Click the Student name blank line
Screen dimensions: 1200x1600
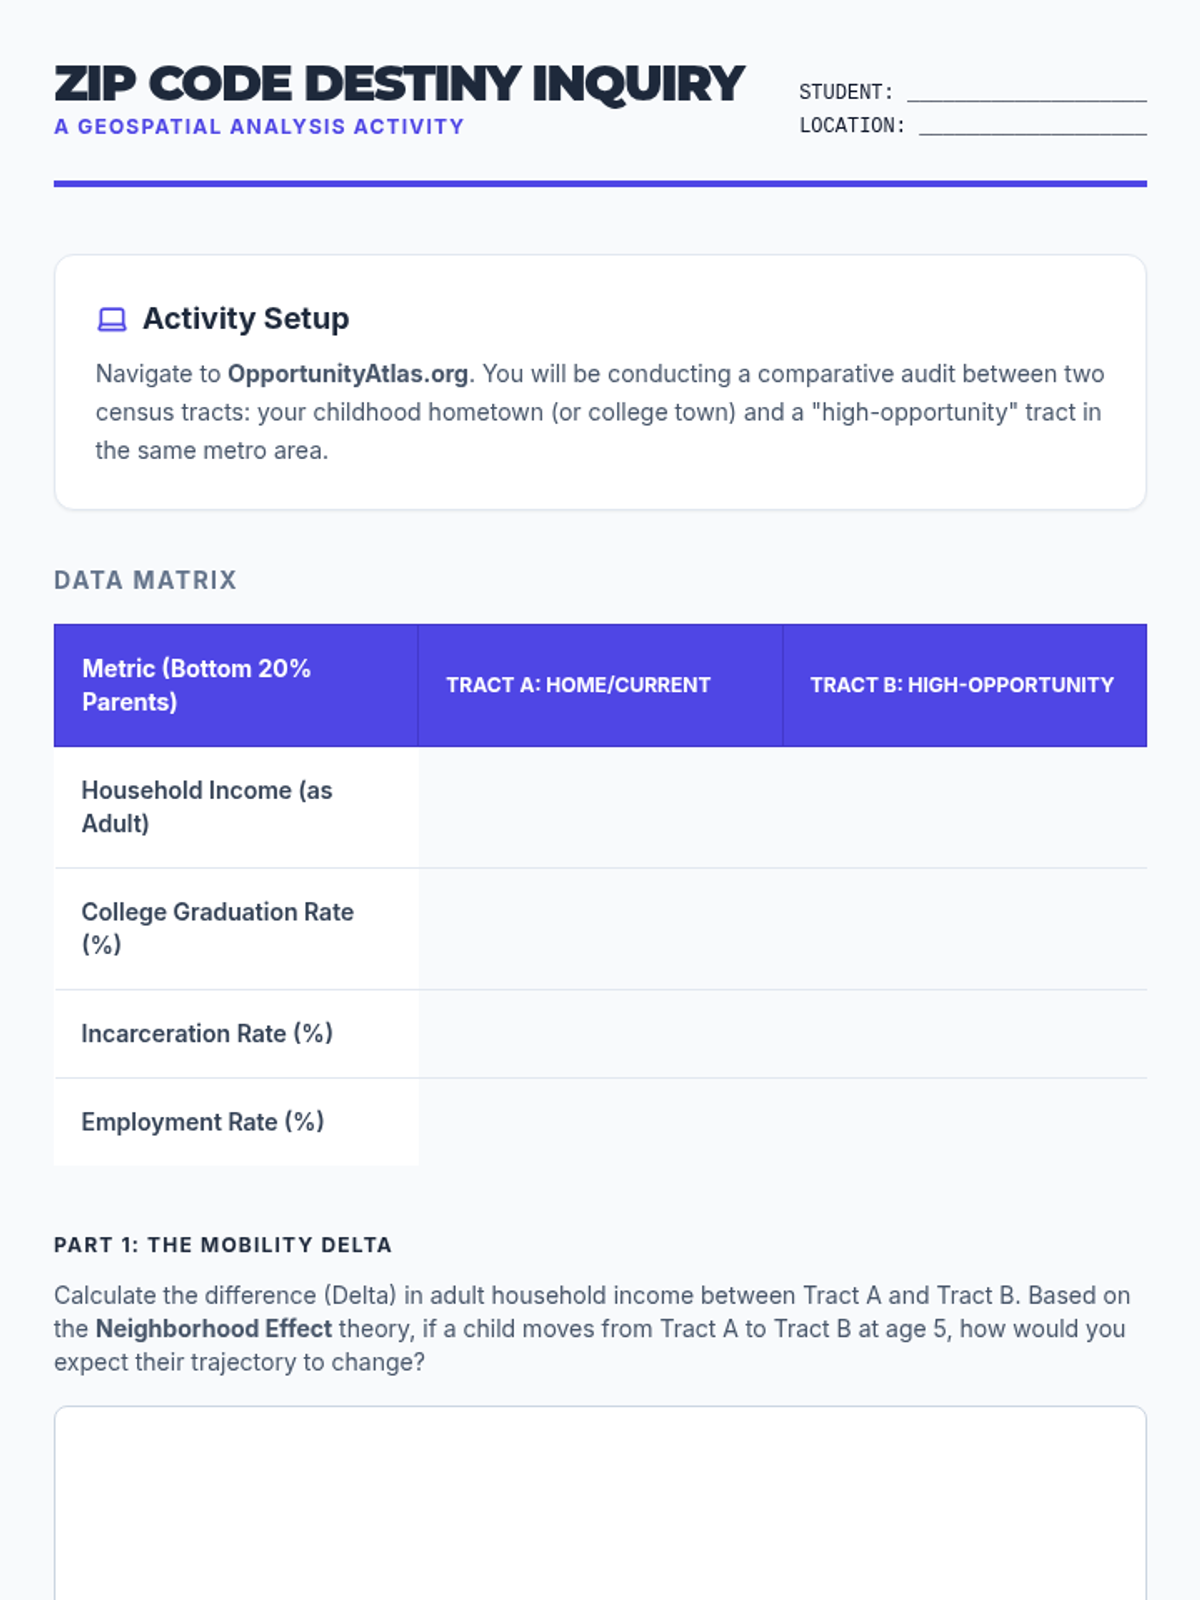[1026, 93]
